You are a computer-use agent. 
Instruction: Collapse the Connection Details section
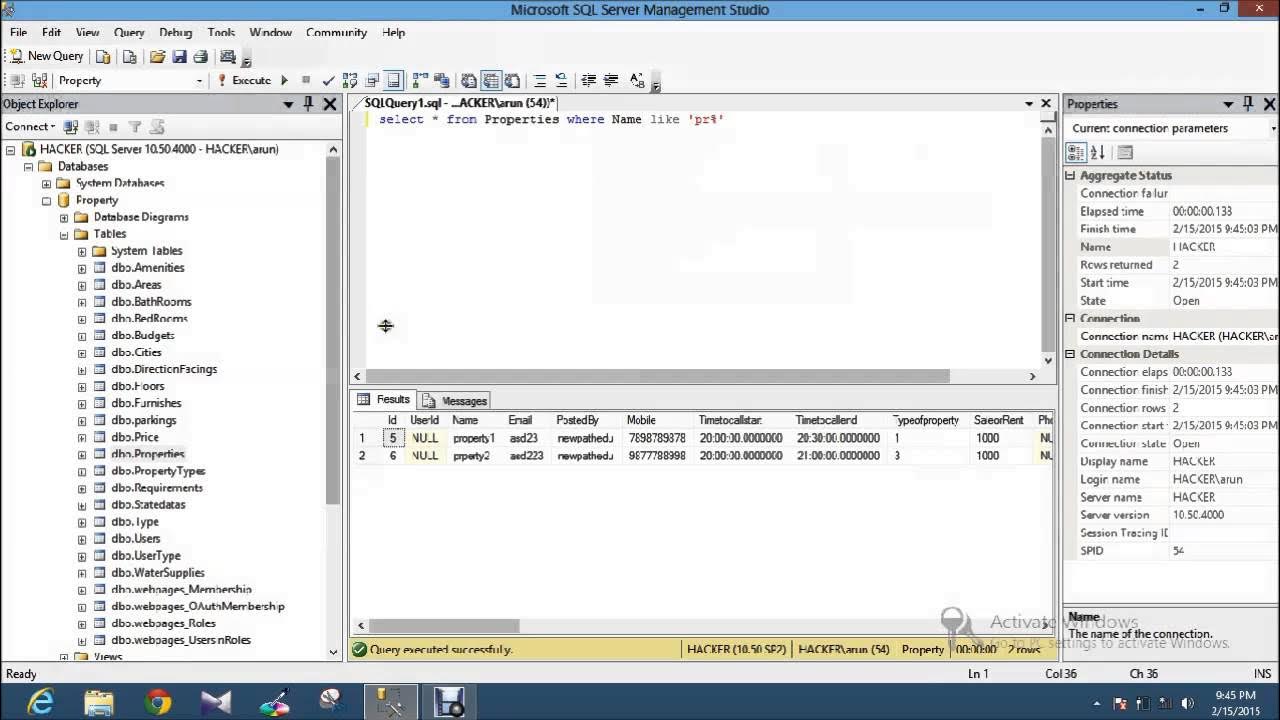[1070, 354]
